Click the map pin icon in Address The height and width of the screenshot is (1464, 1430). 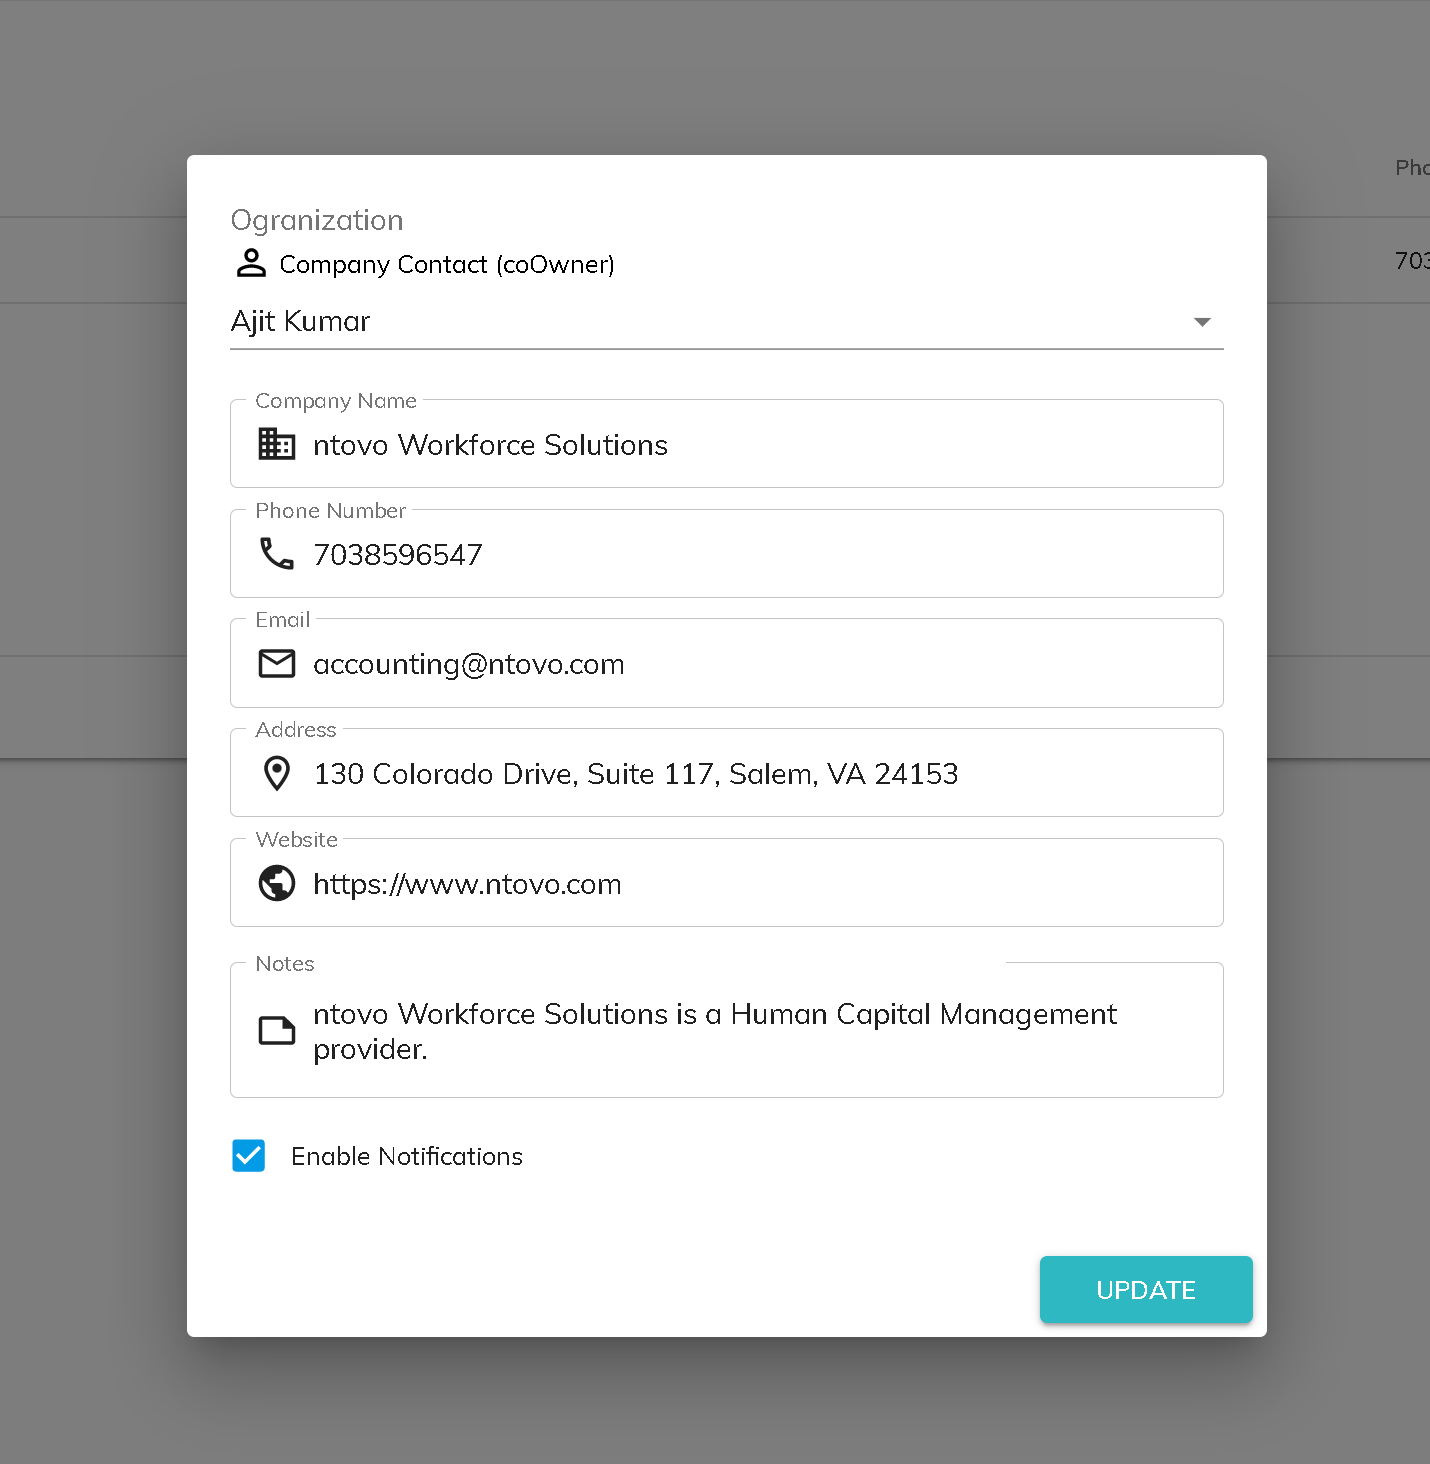277,774
